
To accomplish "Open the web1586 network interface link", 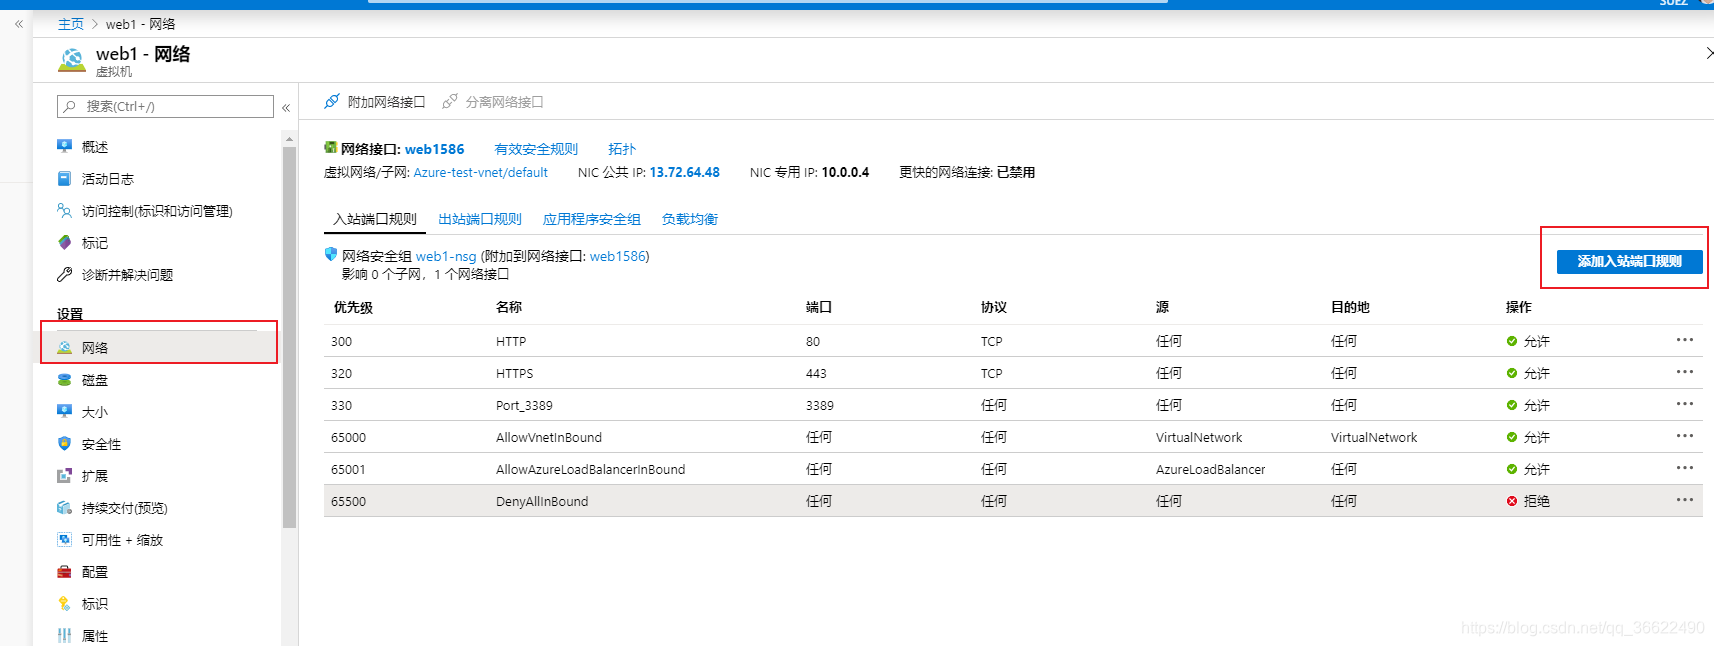I will (x=434, y=149).
